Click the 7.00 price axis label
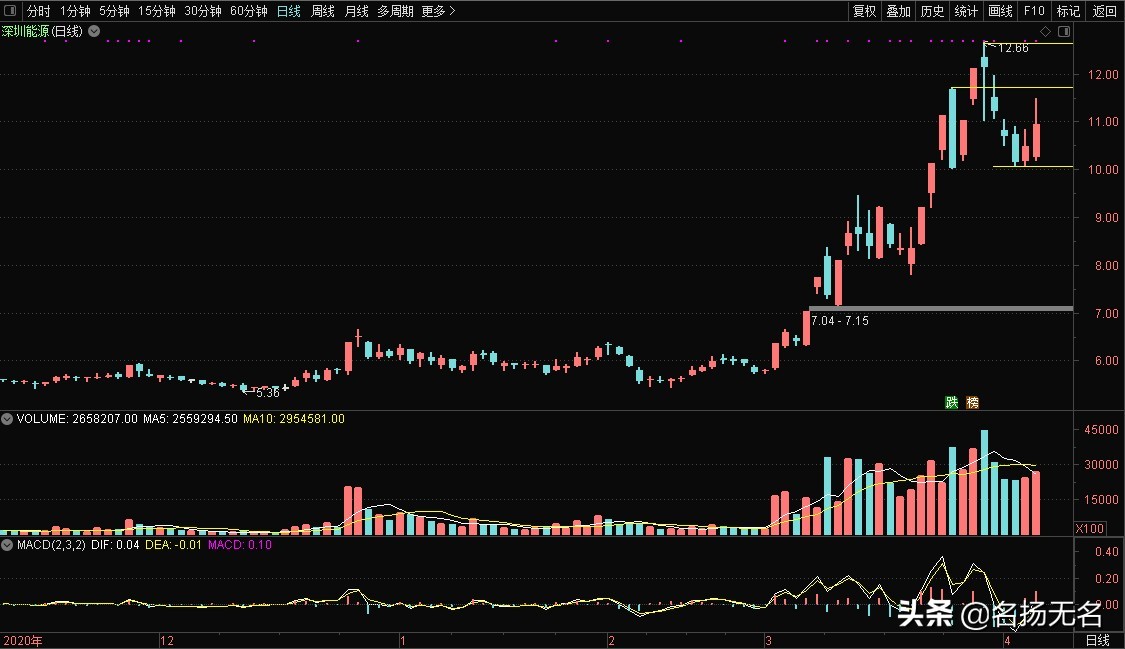The image size is (1125, 649). tap(1106, 313)
